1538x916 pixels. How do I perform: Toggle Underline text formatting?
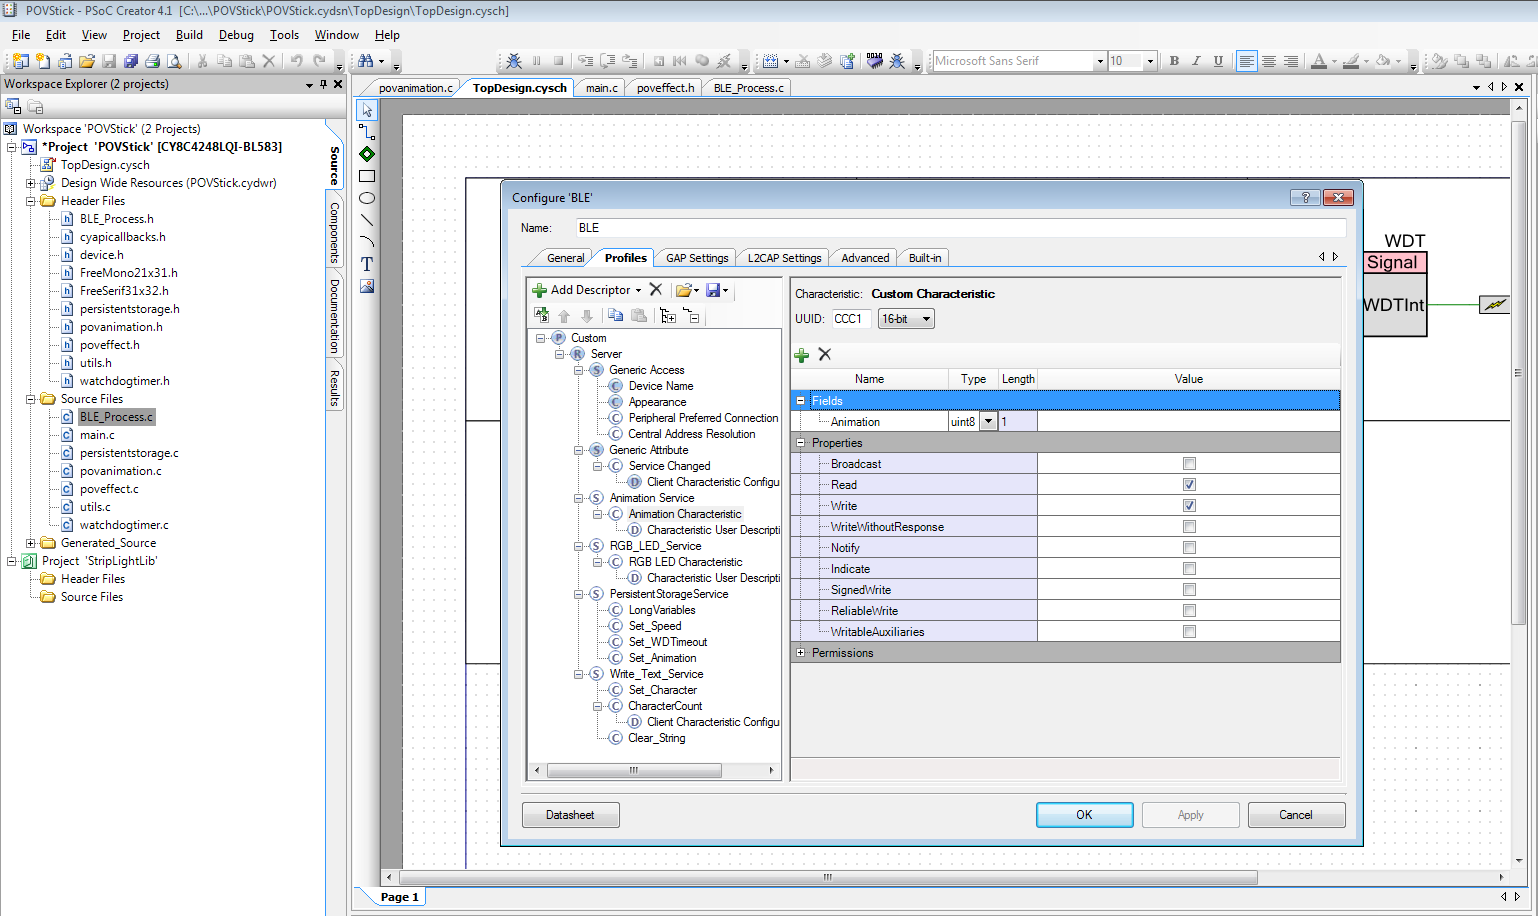tap(1218, 61)
